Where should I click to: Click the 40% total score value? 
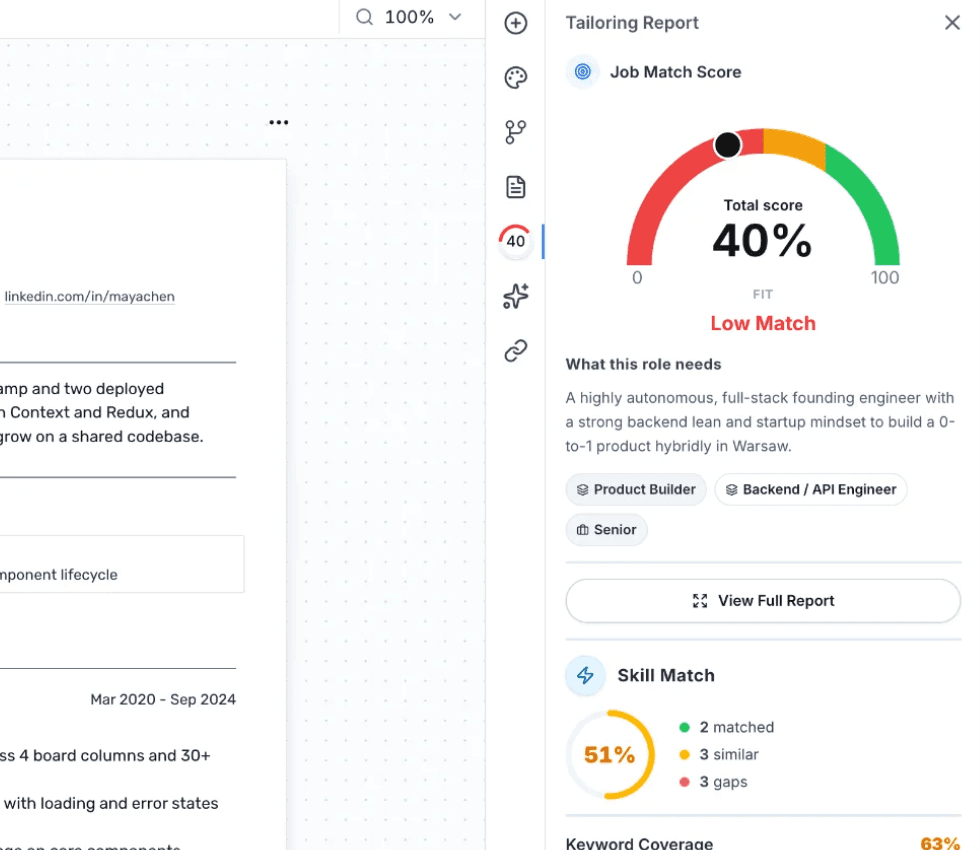coord(762,241)
